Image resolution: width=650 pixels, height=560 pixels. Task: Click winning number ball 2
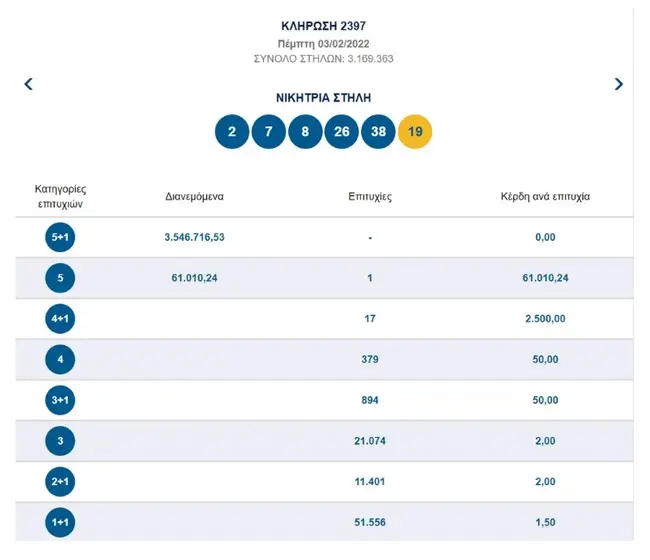coord(232,132)
